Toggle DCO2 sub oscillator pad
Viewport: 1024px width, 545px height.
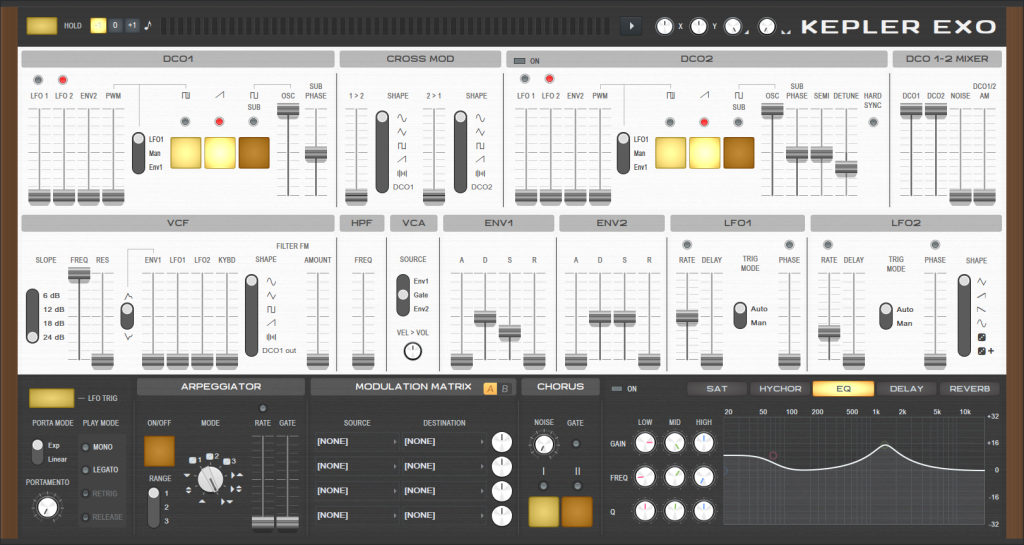(x=739, y=153)
